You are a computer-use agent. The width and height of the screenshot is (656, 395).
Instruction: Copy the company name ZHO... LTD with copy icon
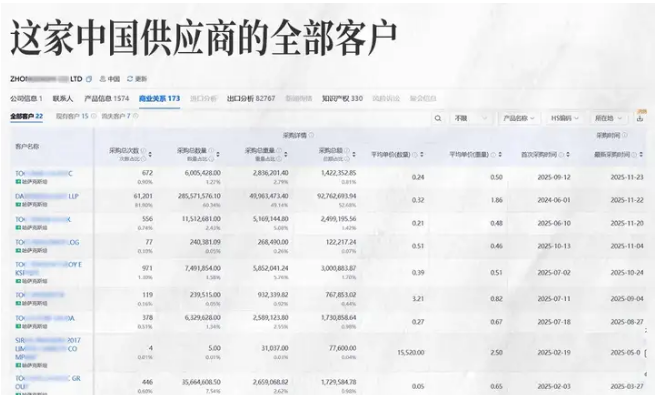89,79
